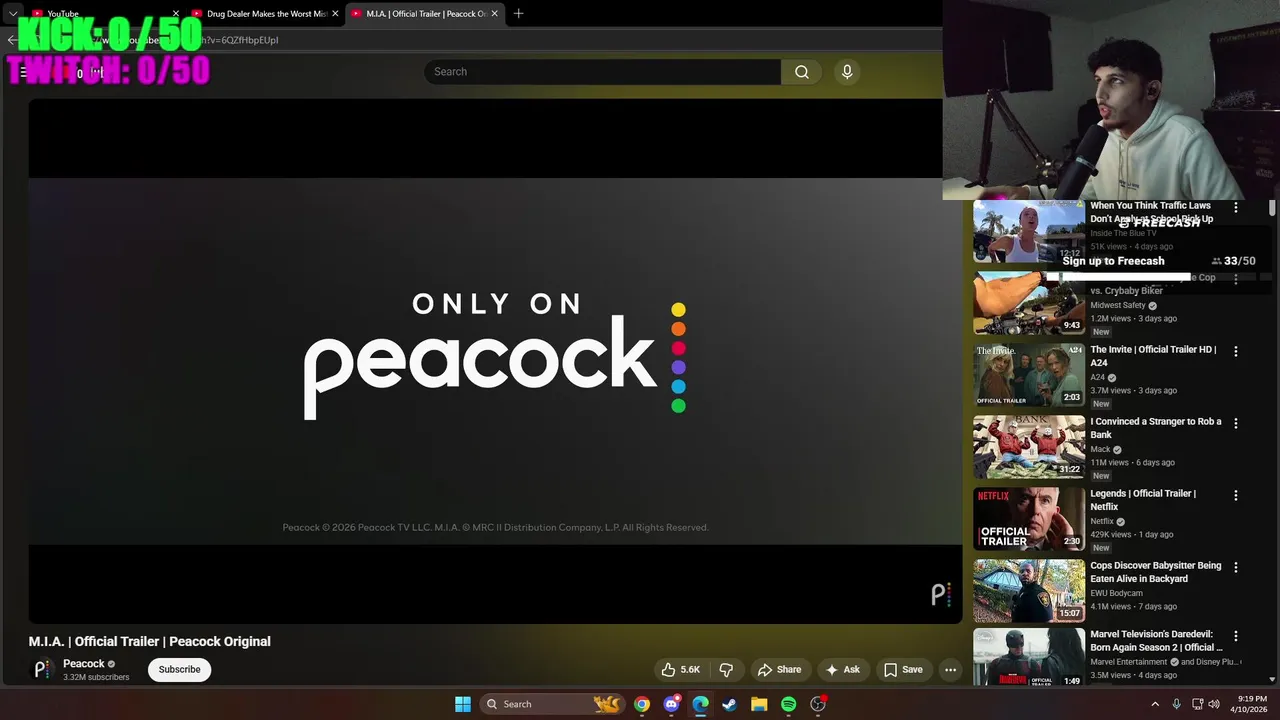Open options for Rob a Bank video

tap(1236, 423)
